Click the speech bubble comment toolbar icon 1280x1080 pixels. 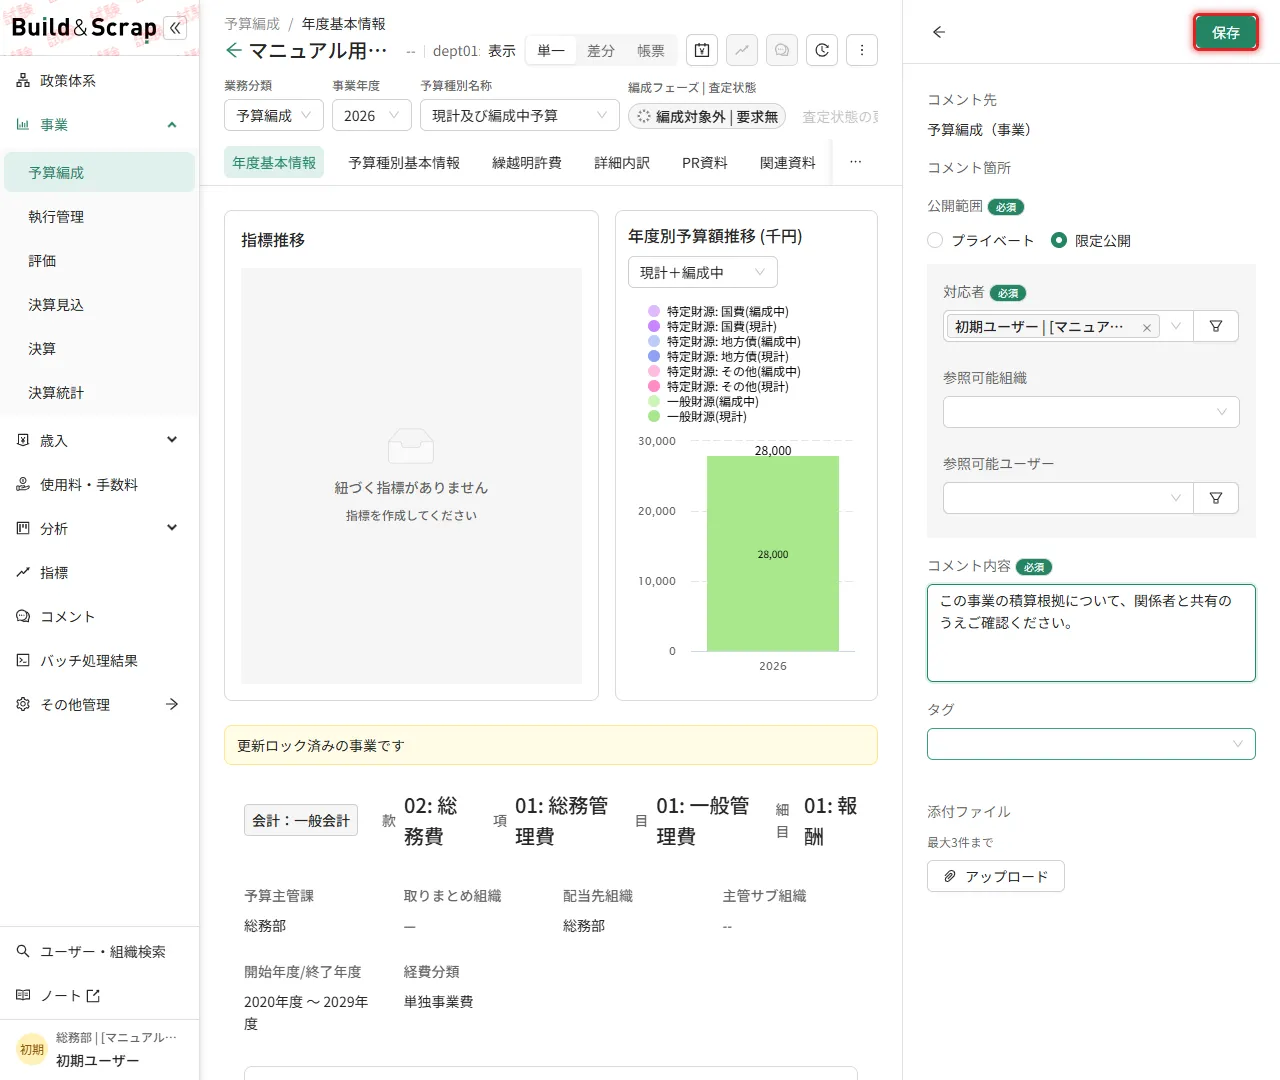[x=782, y=50]
